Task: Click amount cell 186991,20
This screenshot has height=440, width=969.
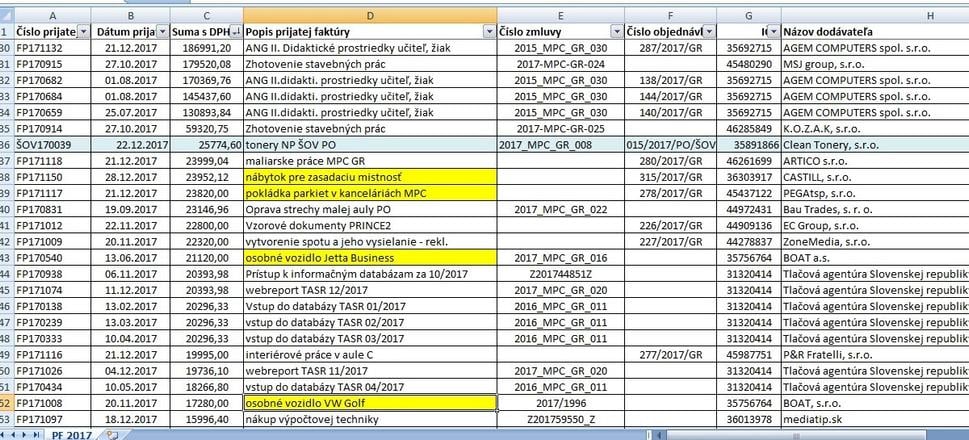Action: (206, 48)
